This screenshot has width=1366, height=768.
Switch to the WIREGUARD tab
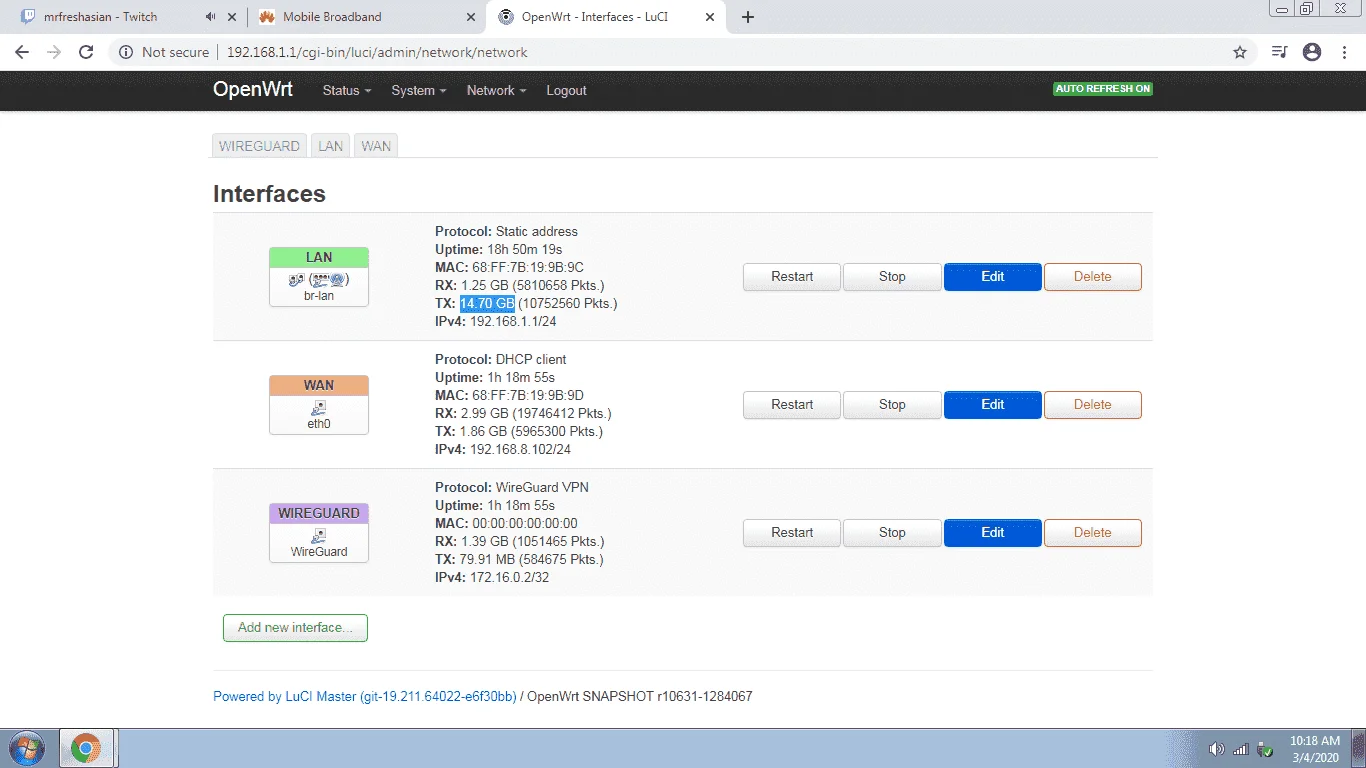tap(259, 146)
